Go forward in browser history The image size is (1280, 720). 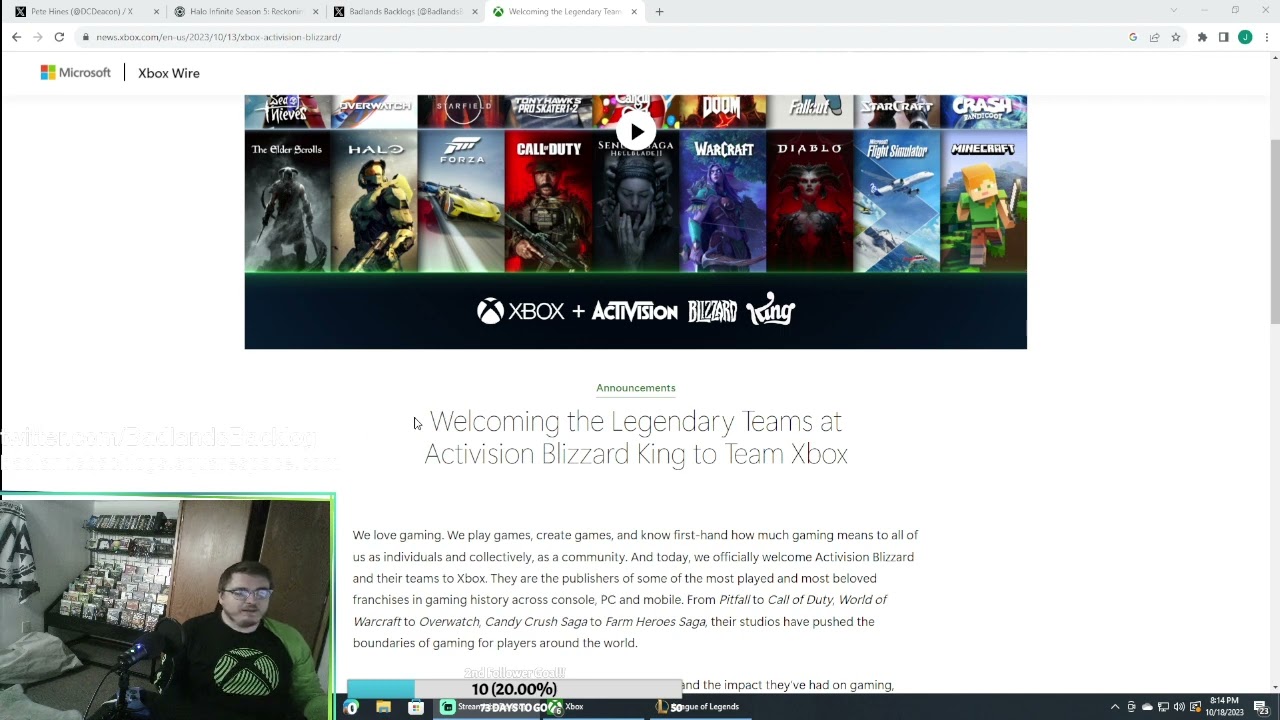(x=38, y=37)
